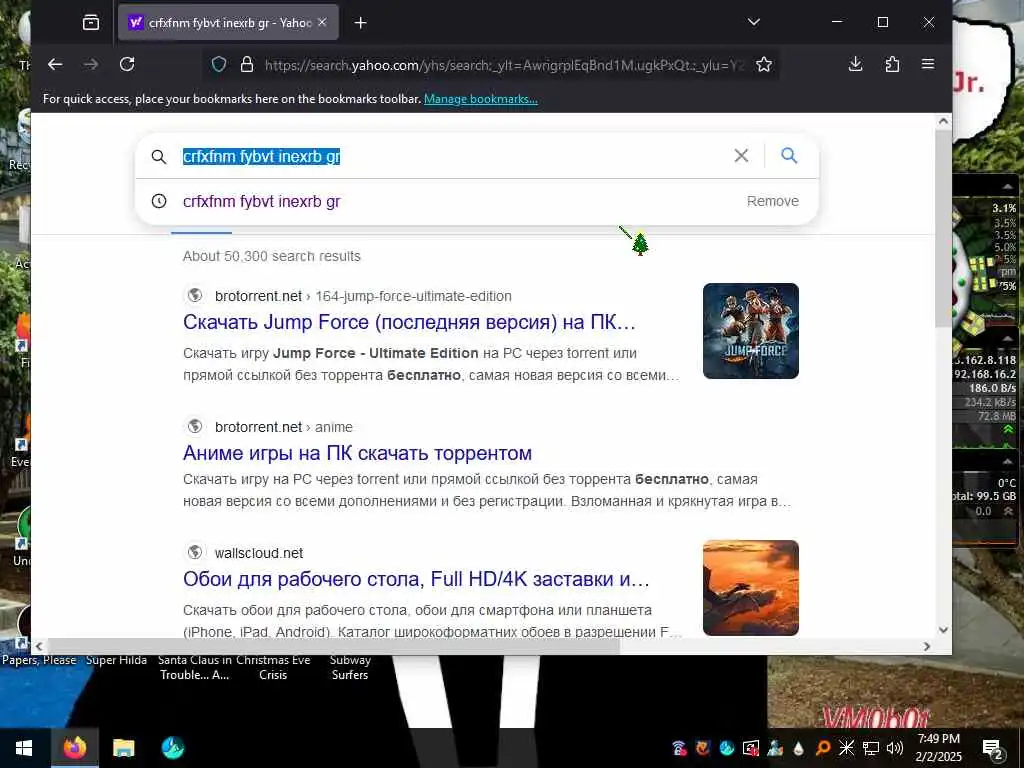Collapse the drive gadget section arrow

pos(1008,462)
